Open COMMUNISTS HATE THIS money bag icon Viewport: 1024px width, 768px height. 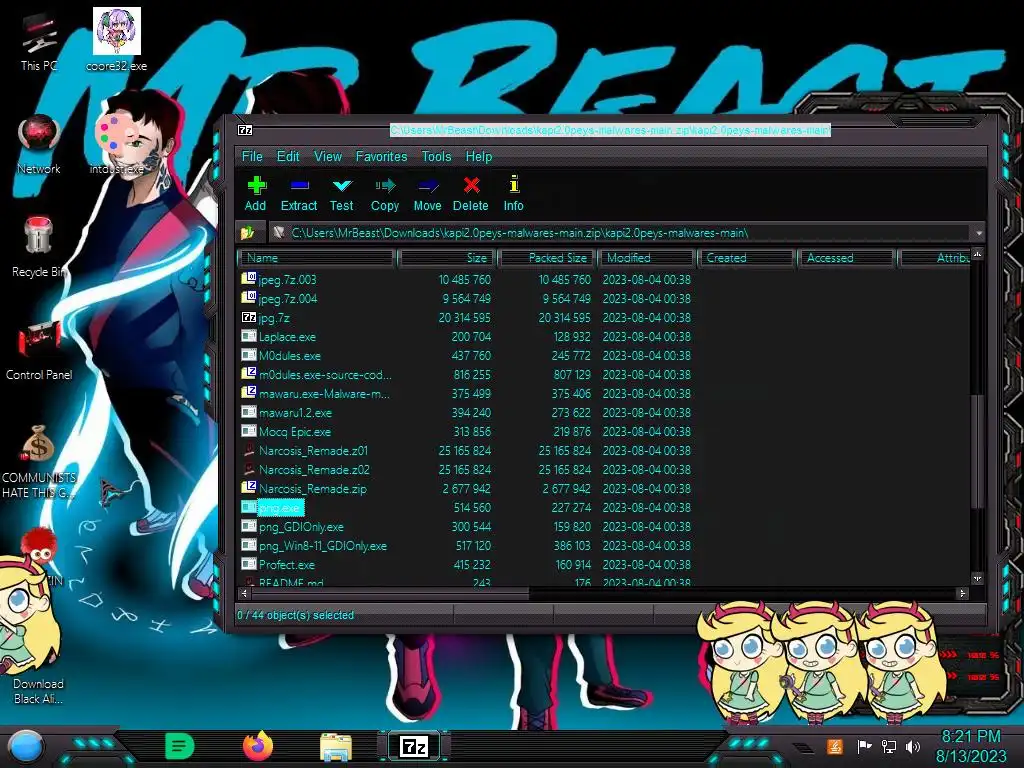(39, 461)
